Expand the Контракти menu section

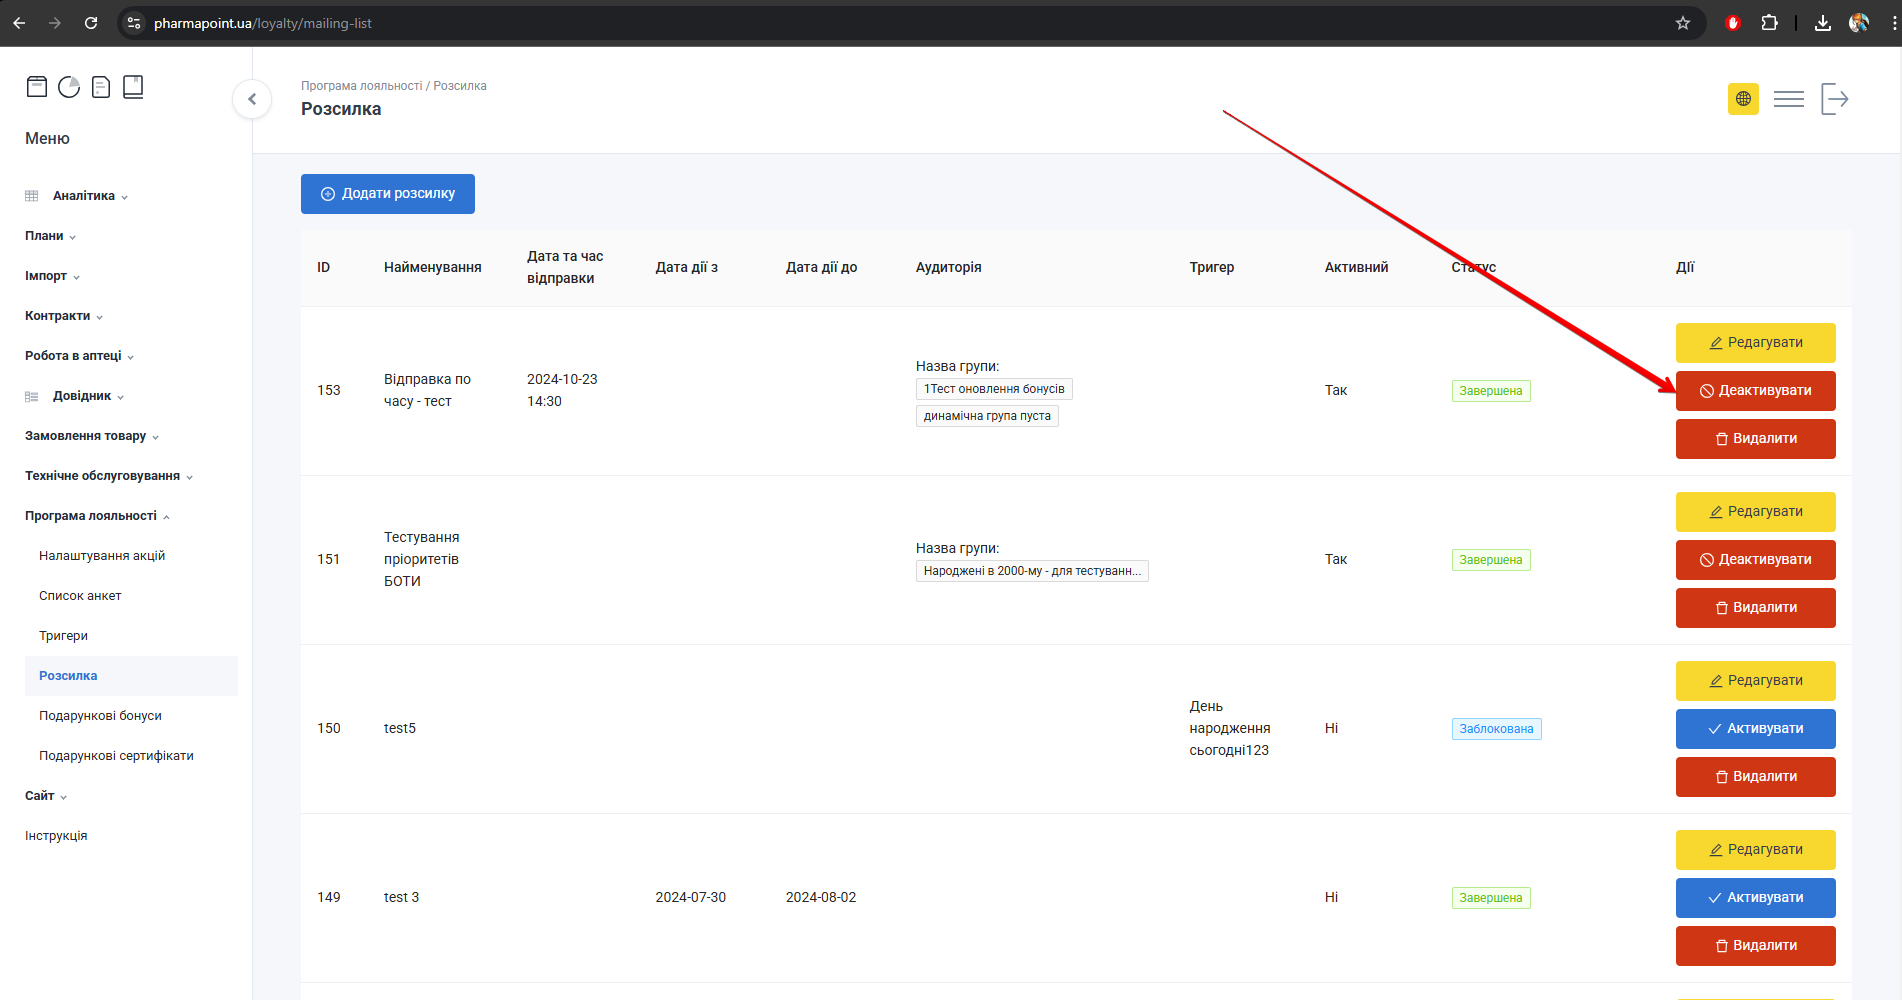(x=58, y=316)
